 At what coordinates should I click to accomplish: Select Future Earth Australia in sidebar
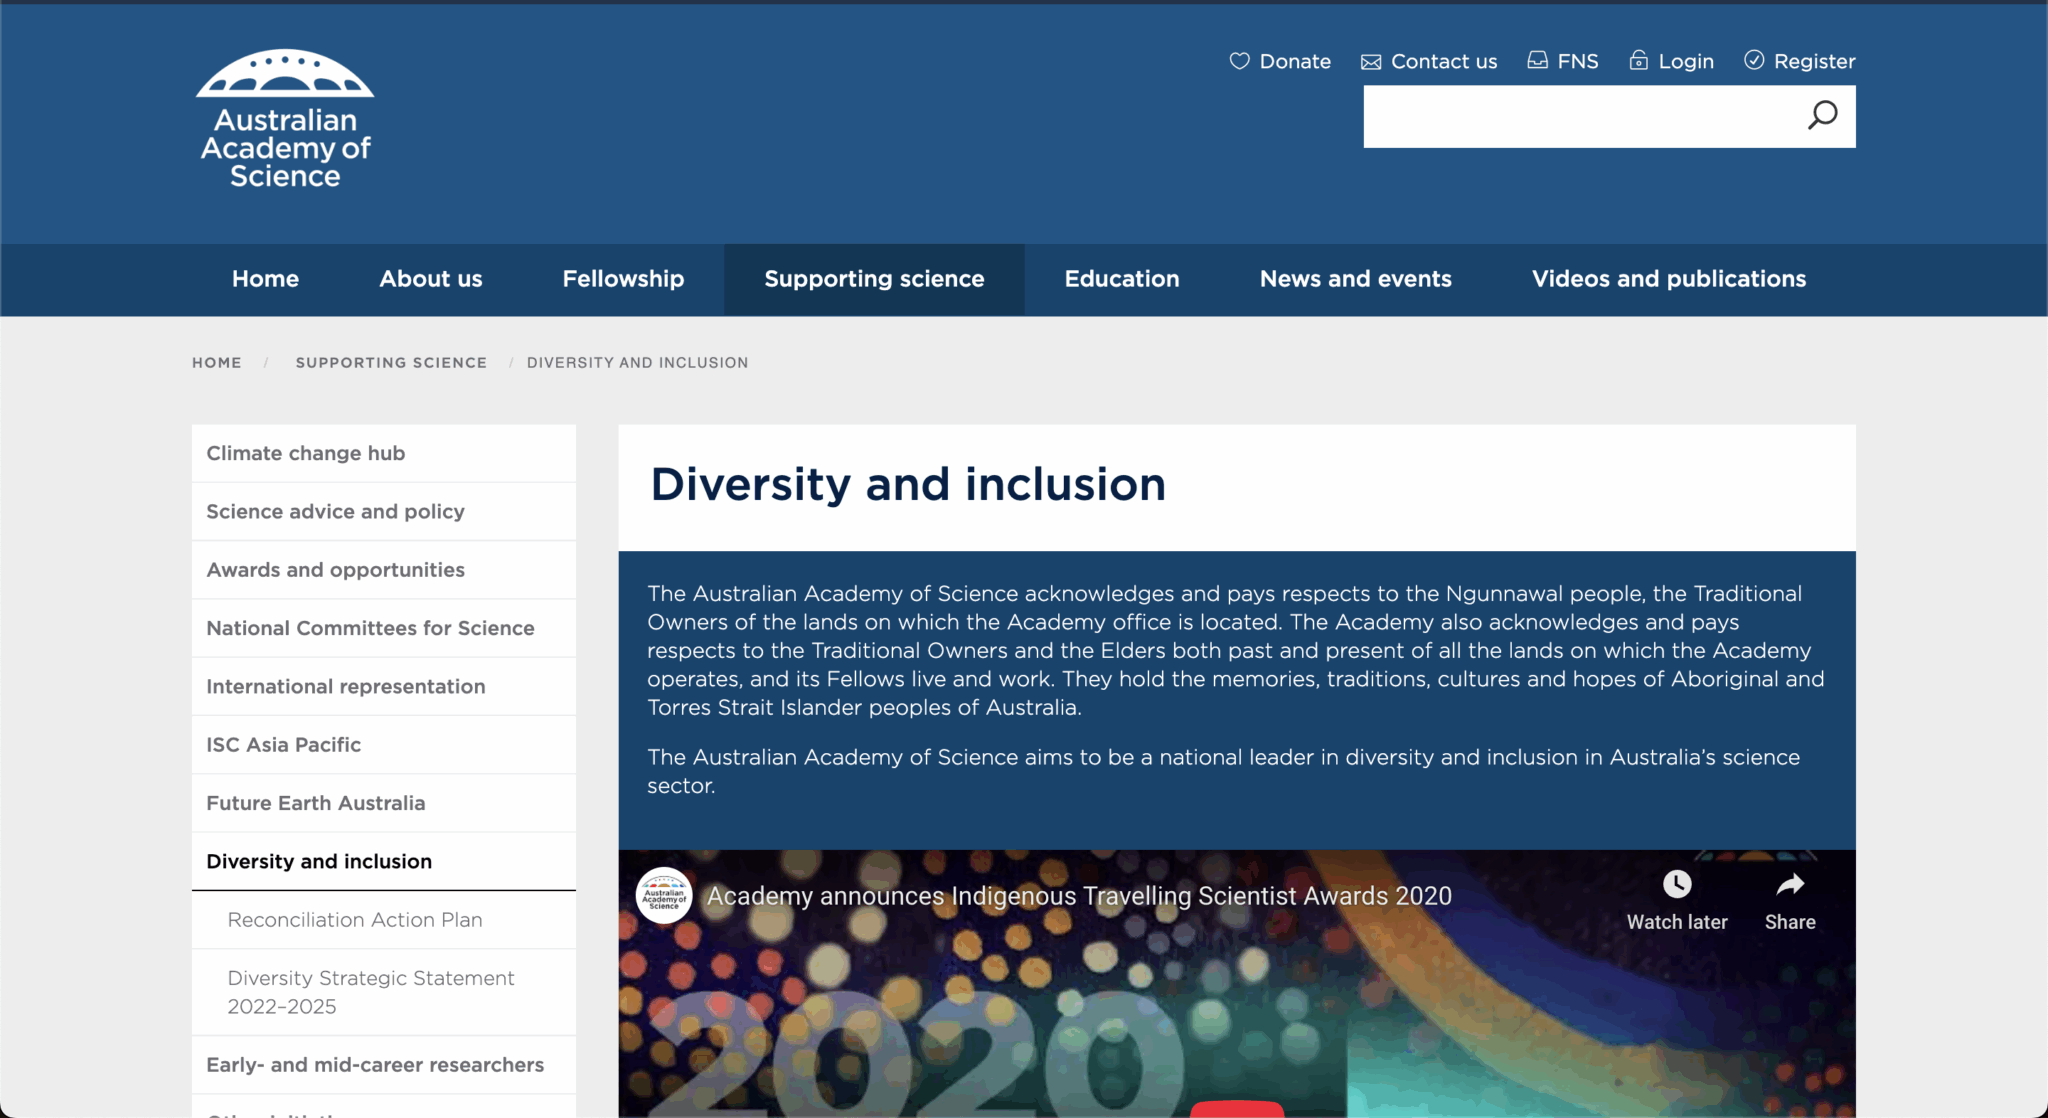[x=384, y=803]
